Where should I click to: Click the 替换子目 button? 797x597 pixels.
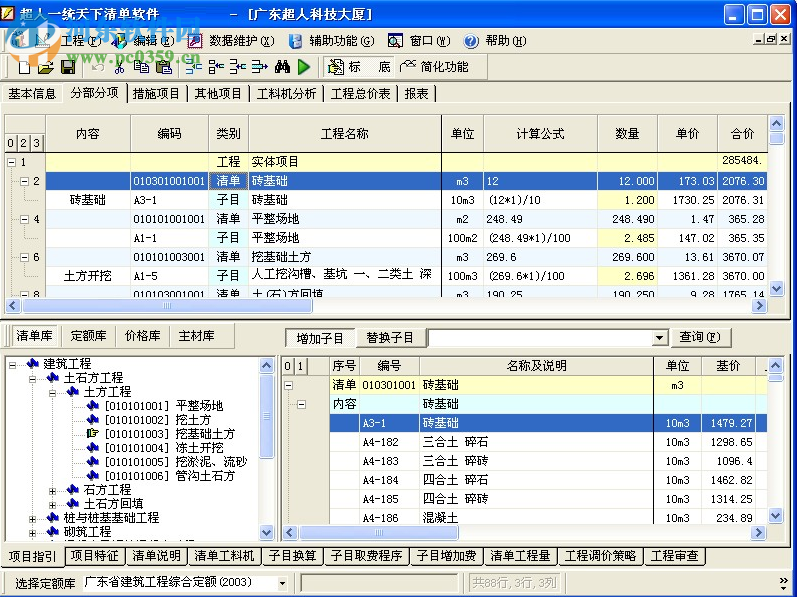(390, 338)
